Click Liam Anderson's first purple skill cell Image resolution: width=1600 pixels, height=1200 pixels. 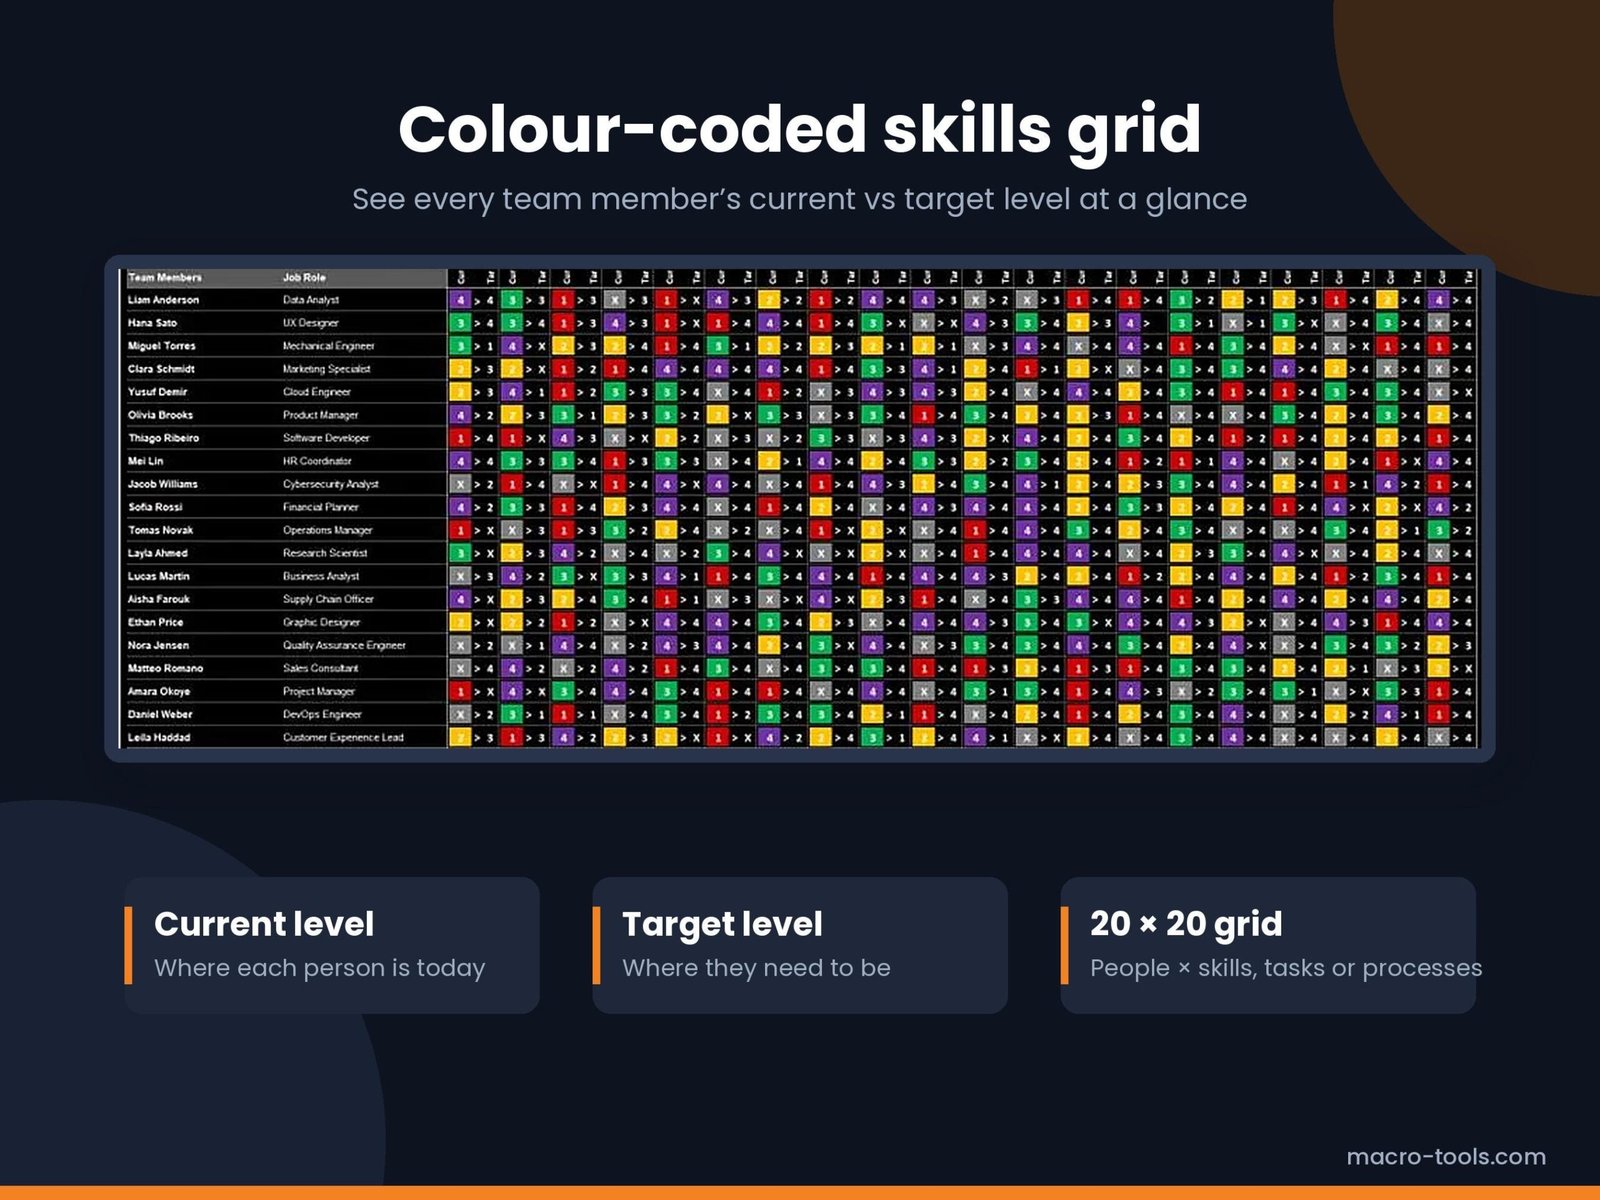tap(460, 300)
